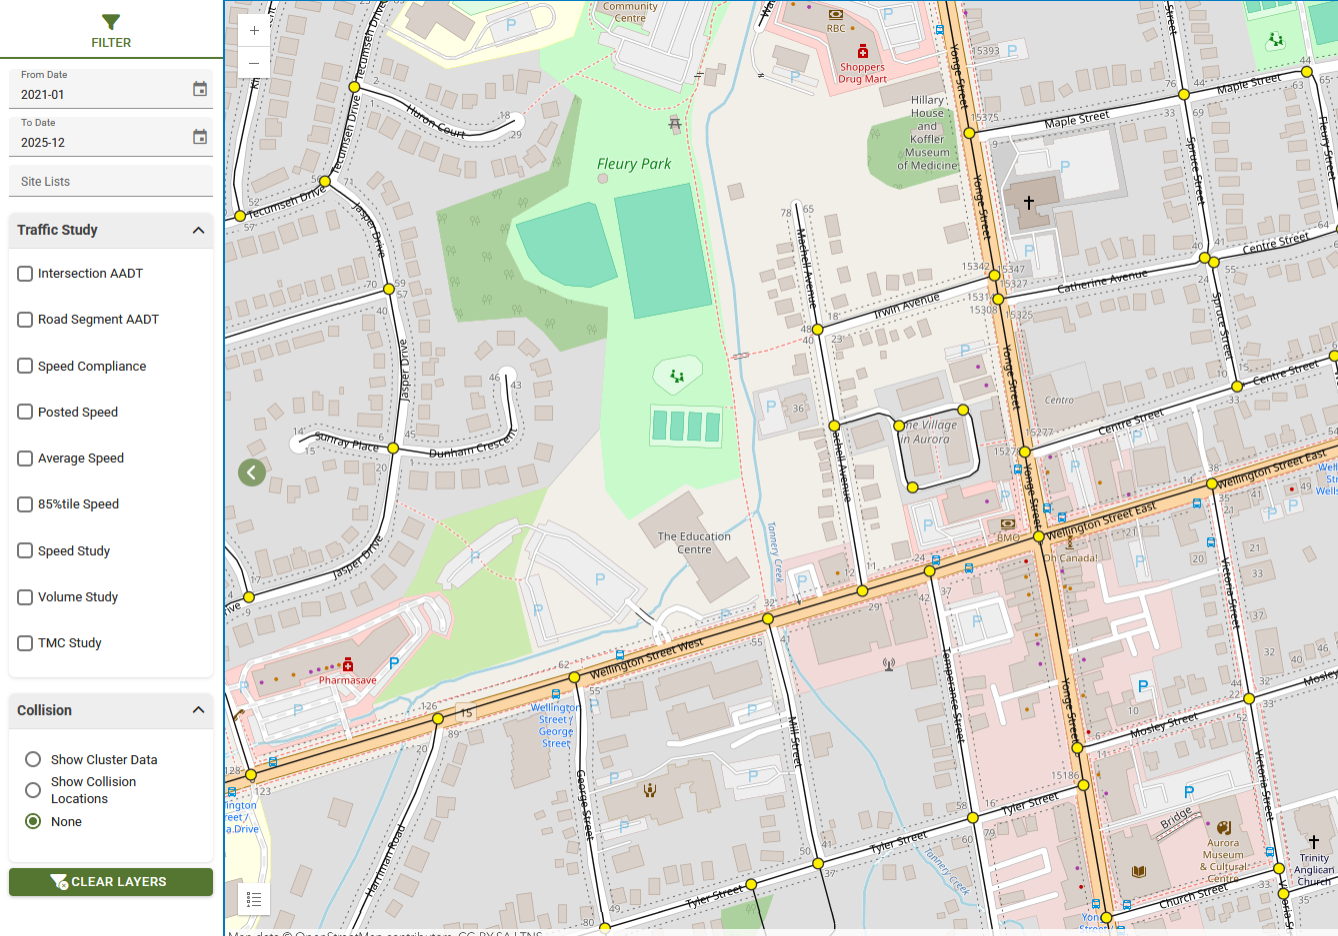Zoom in on the map
1338x936 pixels.
[254, 31]
